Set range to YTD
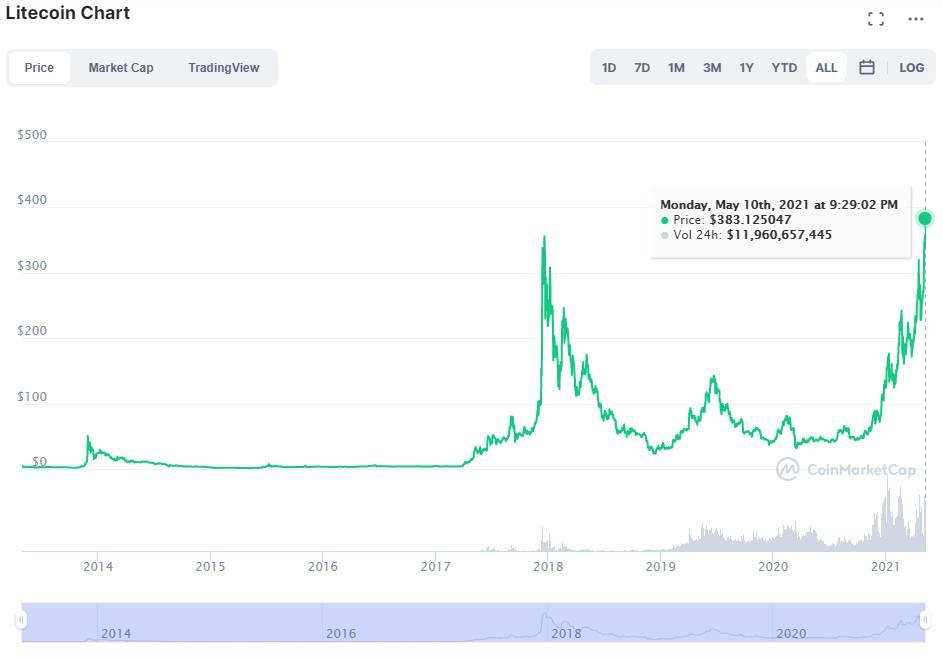This screenshot has height=657, width=943. pyautogui.click(x=784, y=68)
